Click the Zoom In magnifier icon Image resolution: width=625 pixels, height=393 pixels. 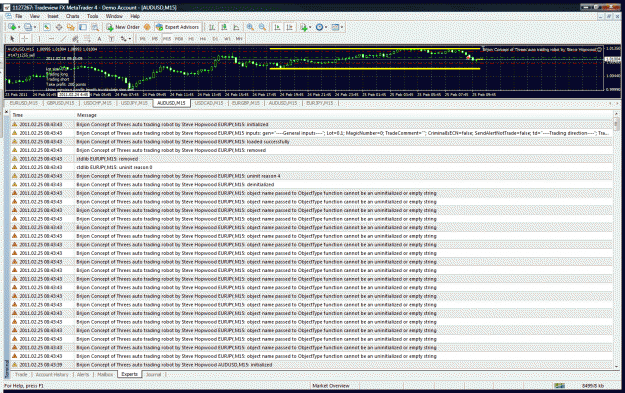250,27
